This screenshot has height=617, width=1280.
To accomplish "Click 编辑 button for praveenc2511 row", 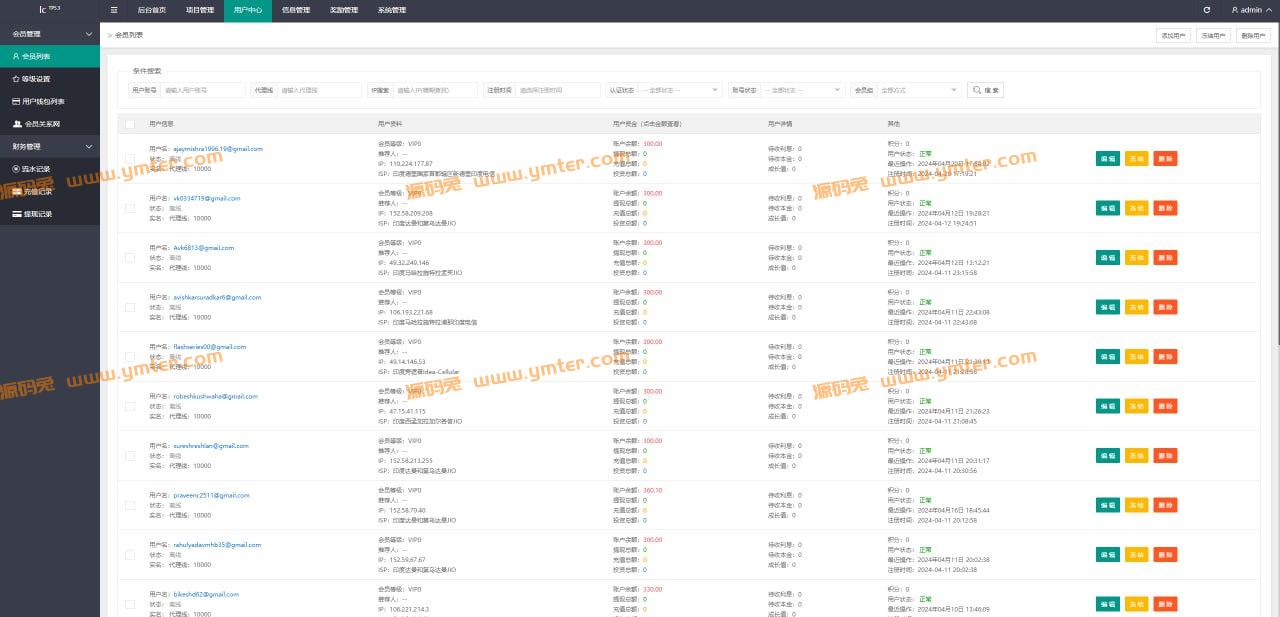I will pos(1108,505).
